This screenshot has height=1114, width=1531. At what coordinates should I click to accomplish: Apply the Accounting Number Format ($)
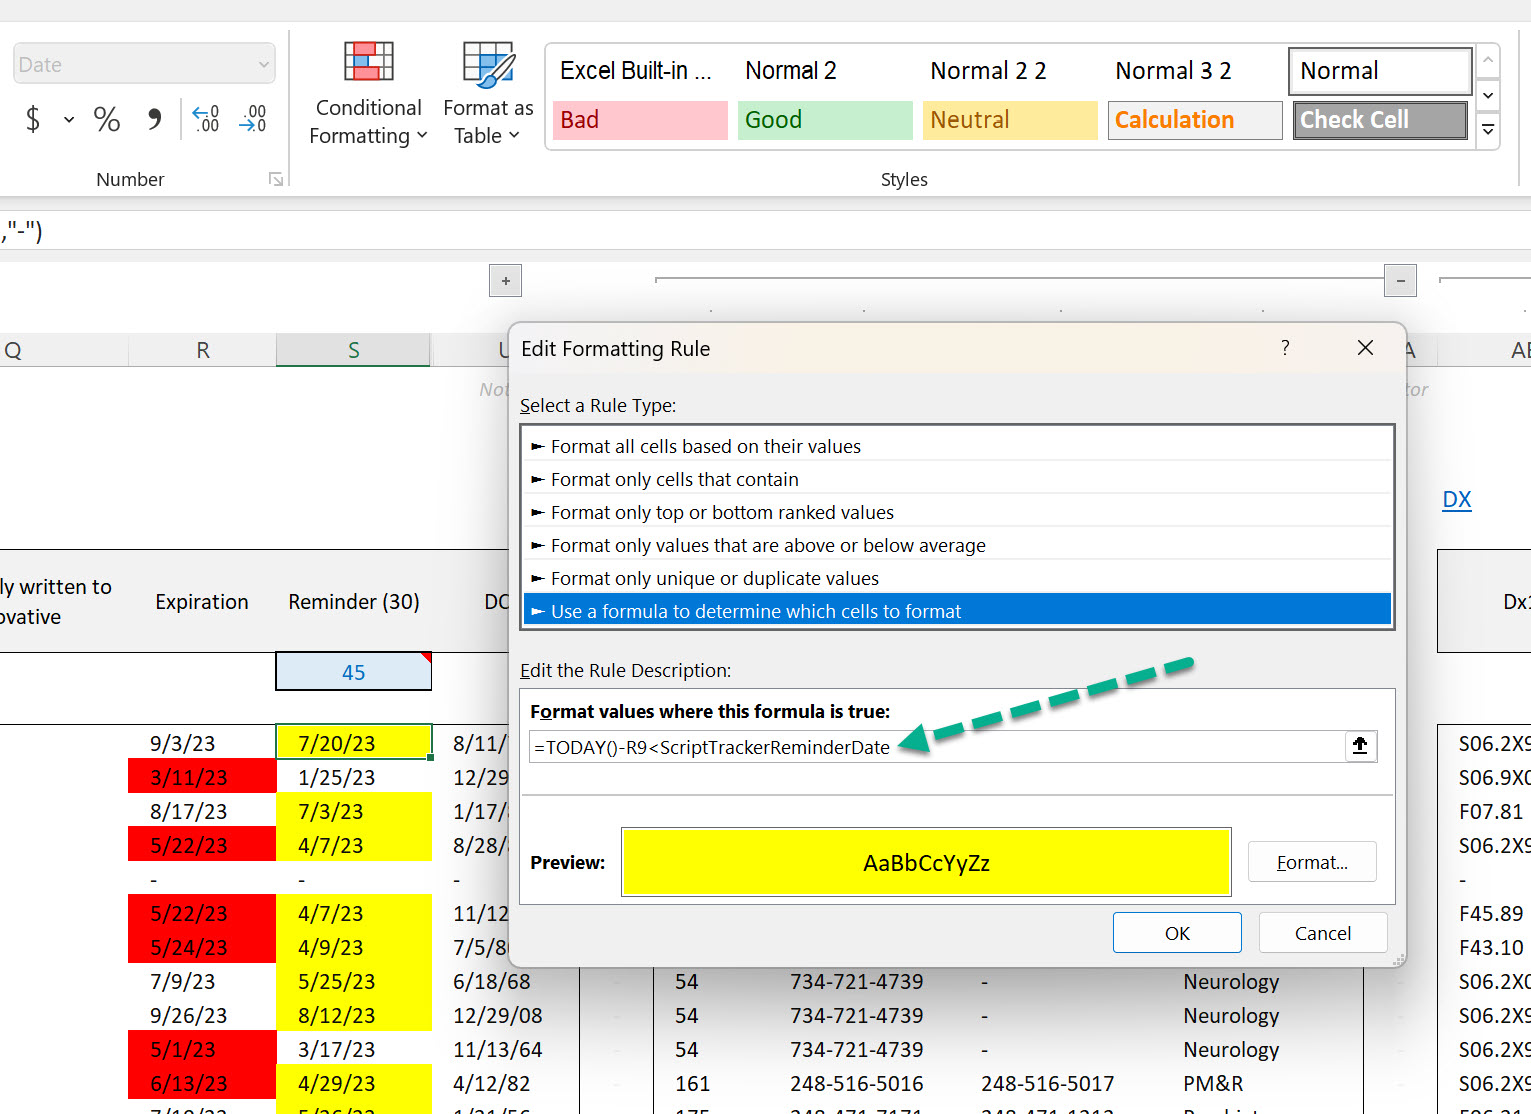click(x=33, y=119)
